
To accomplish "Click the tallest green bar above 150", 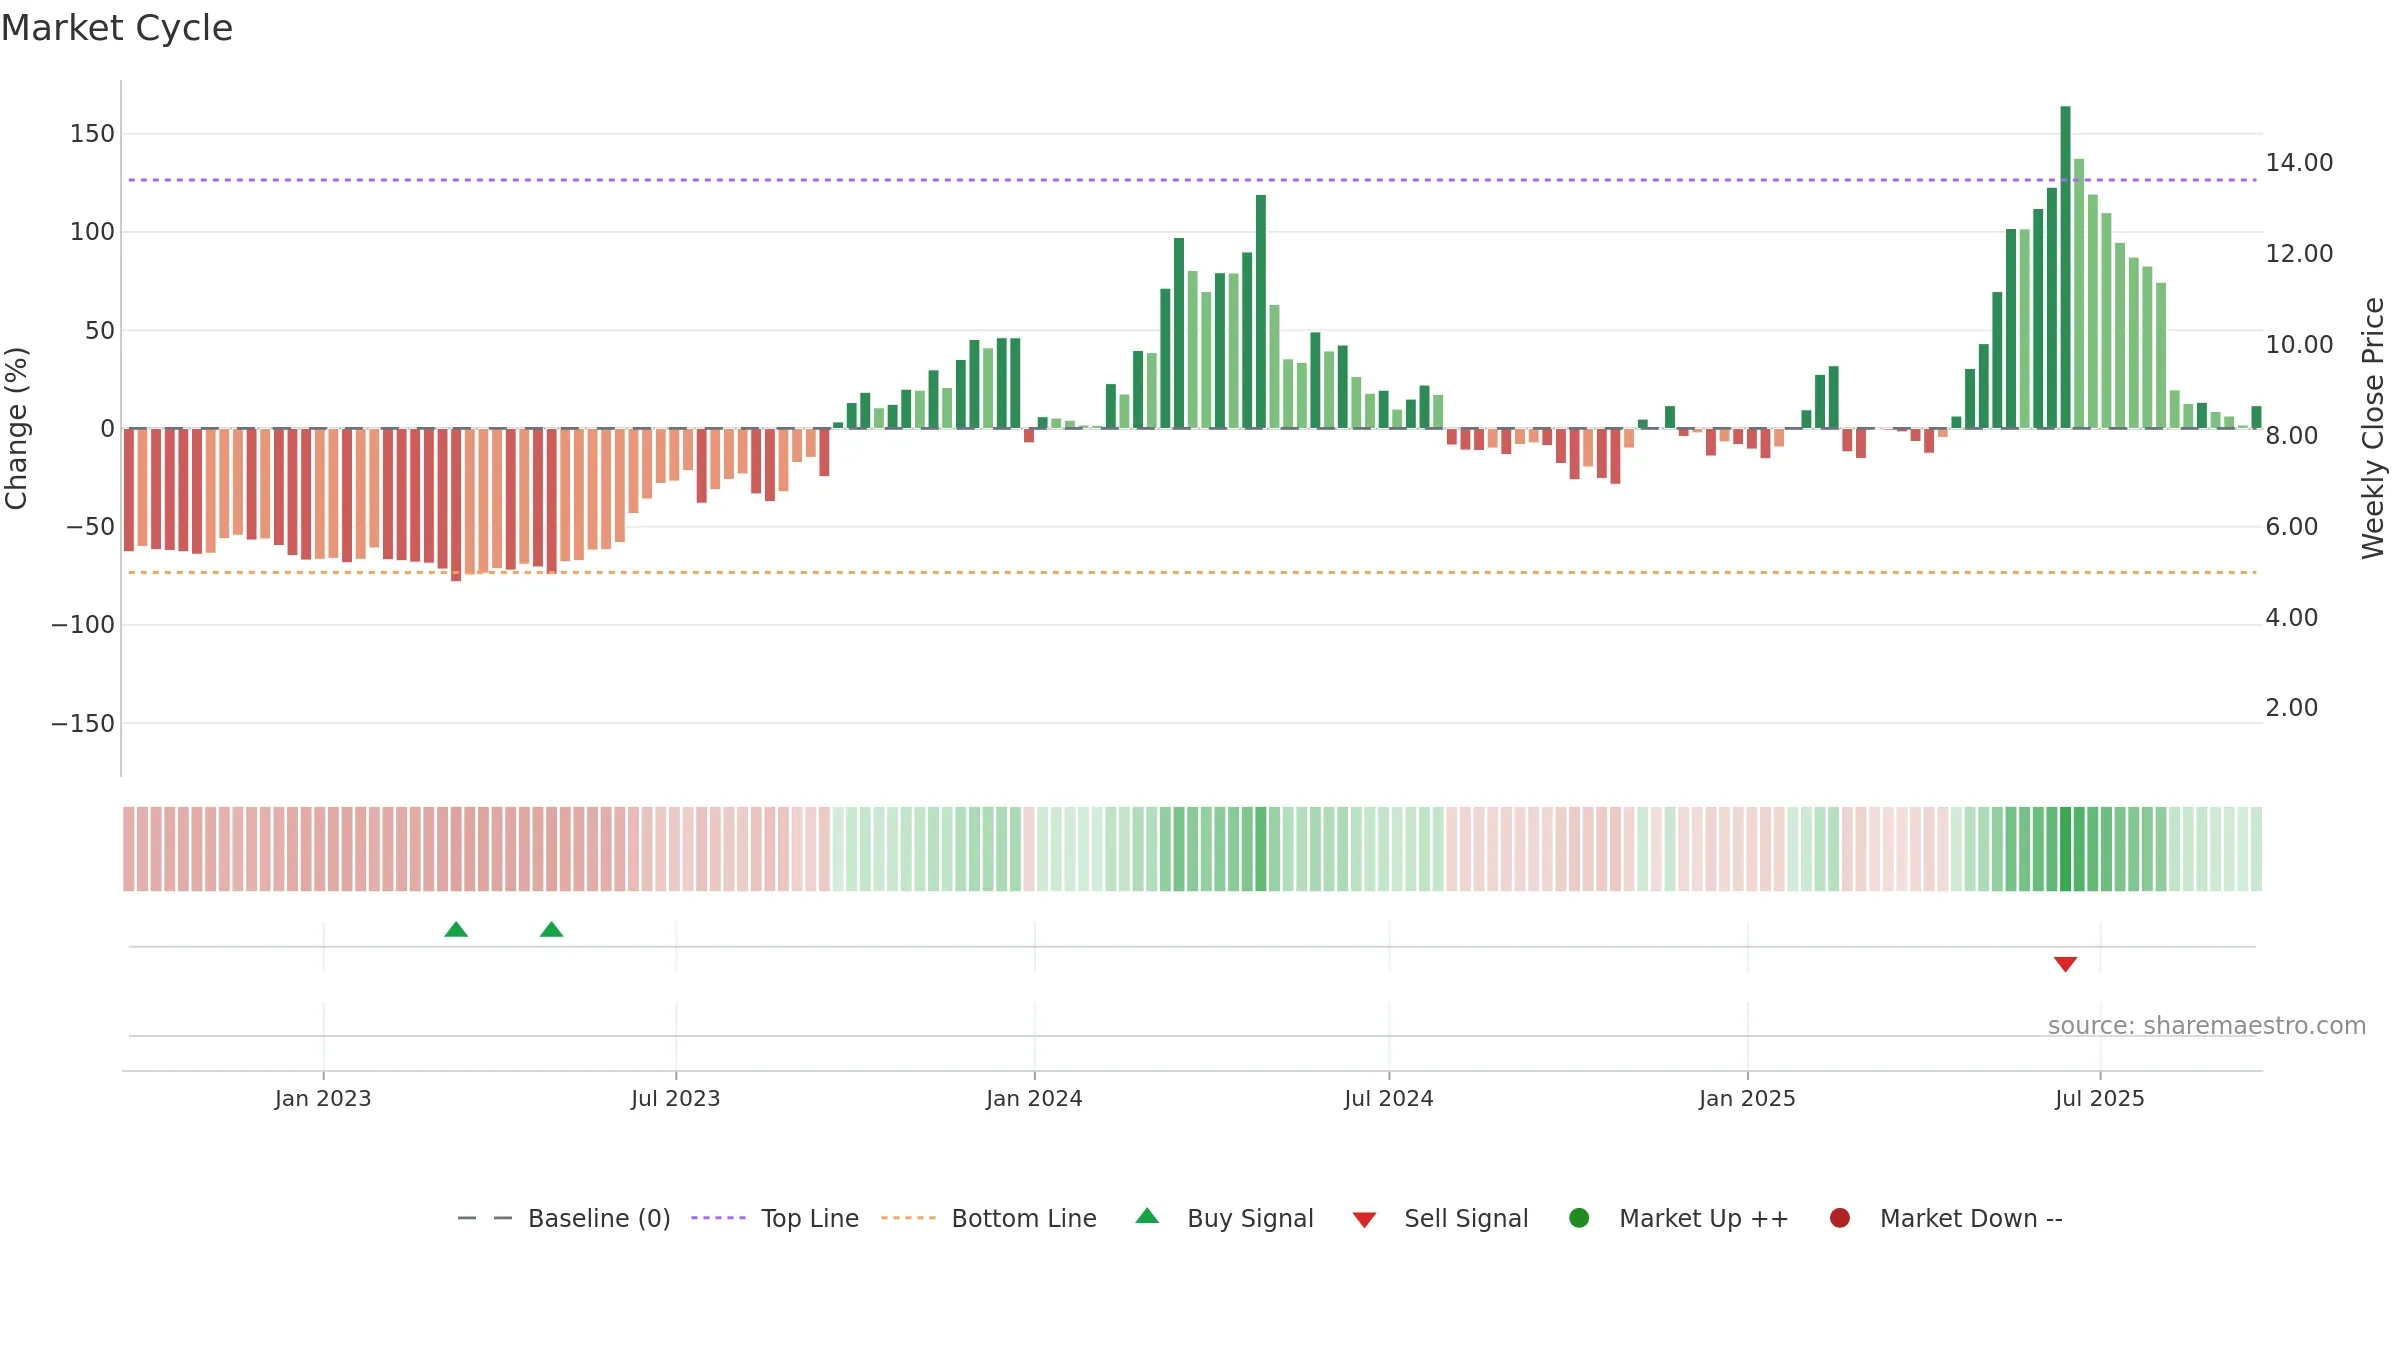I will [2065, 267].
